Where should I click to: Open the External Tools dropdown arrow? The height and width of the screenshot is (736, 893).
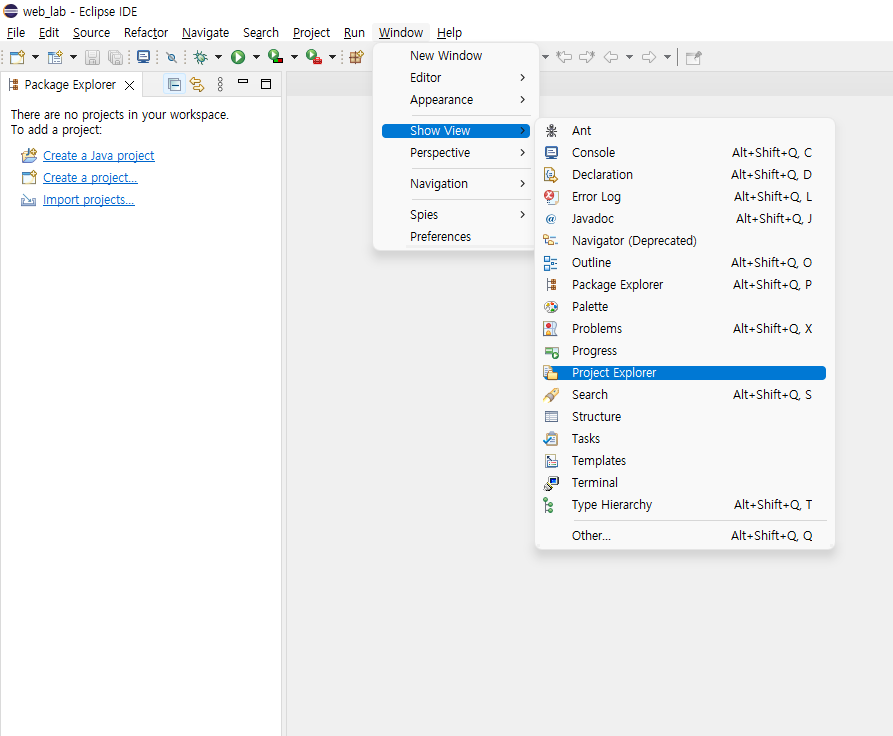332,57
